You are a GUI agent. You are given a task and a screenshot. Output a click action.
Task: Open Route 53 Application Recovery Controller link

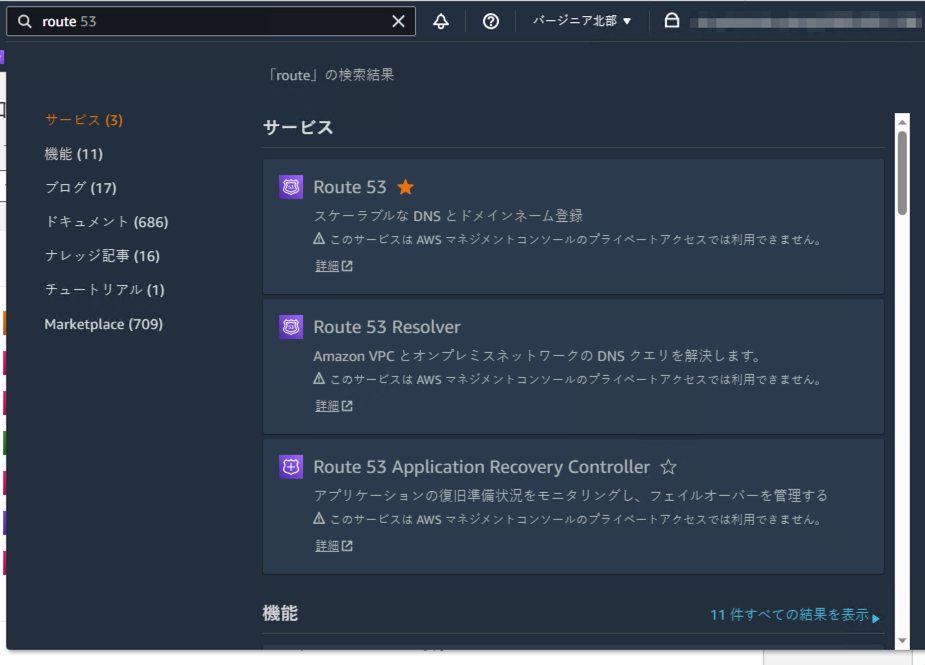pos(481,467)
